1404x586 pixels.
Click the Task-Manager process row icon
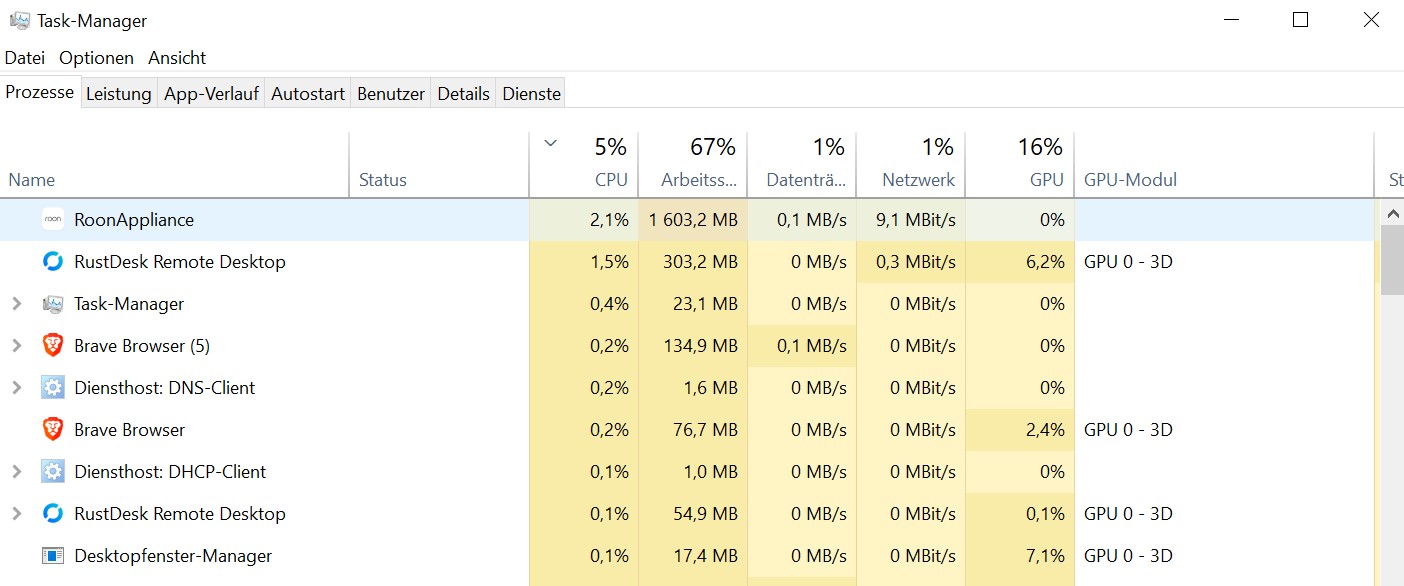[x=53, y=304]
